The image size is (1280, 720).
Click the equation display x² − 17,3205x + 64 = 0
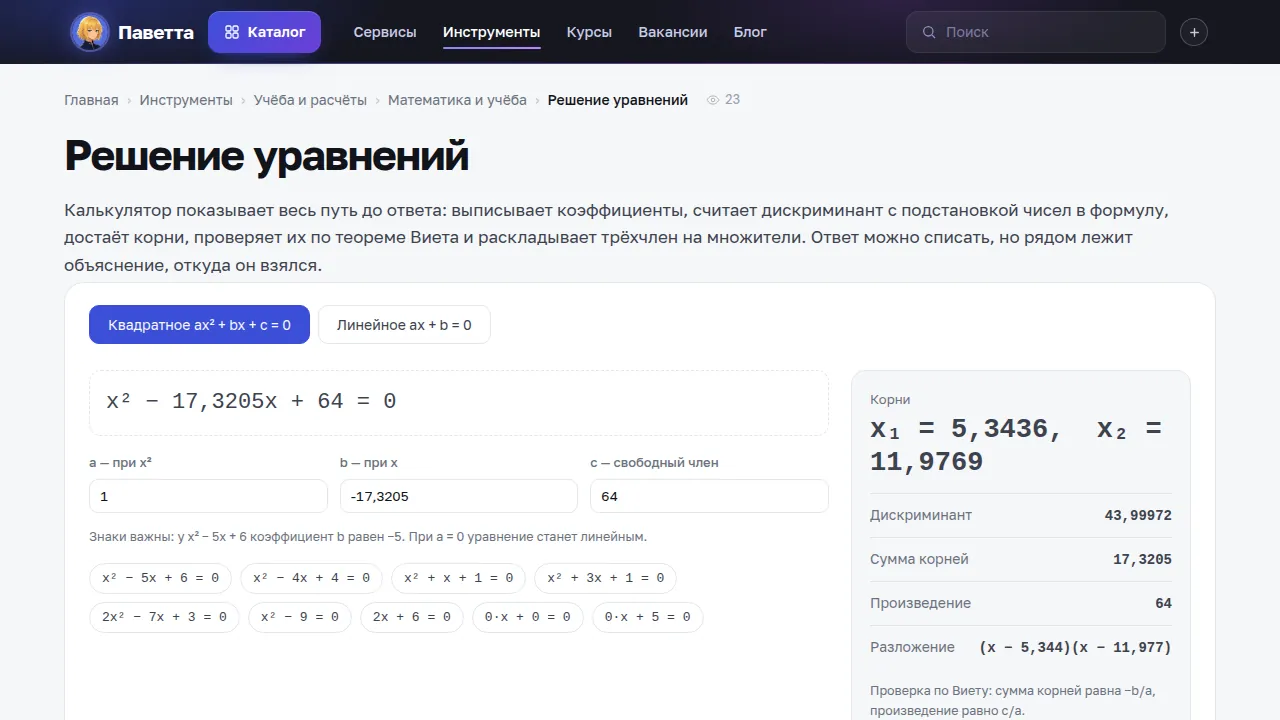point(459,403)
